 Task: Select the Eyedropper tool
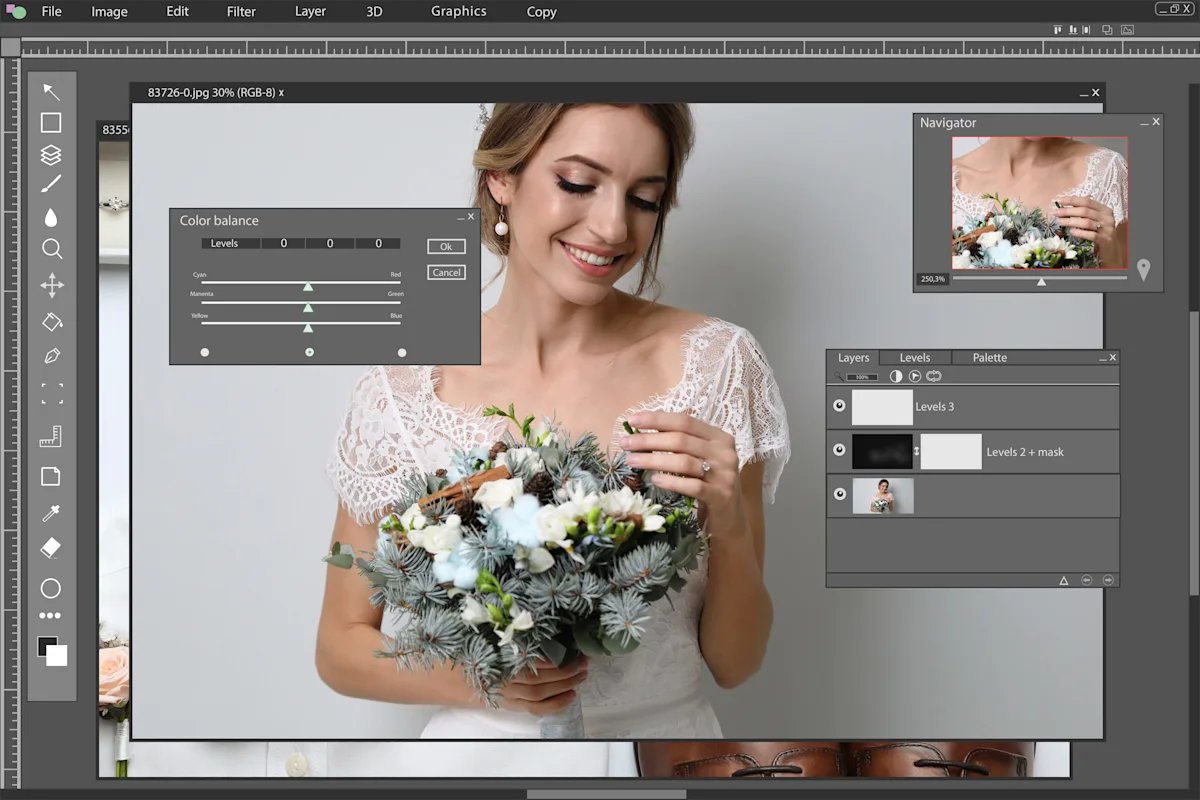click(51, 513)
